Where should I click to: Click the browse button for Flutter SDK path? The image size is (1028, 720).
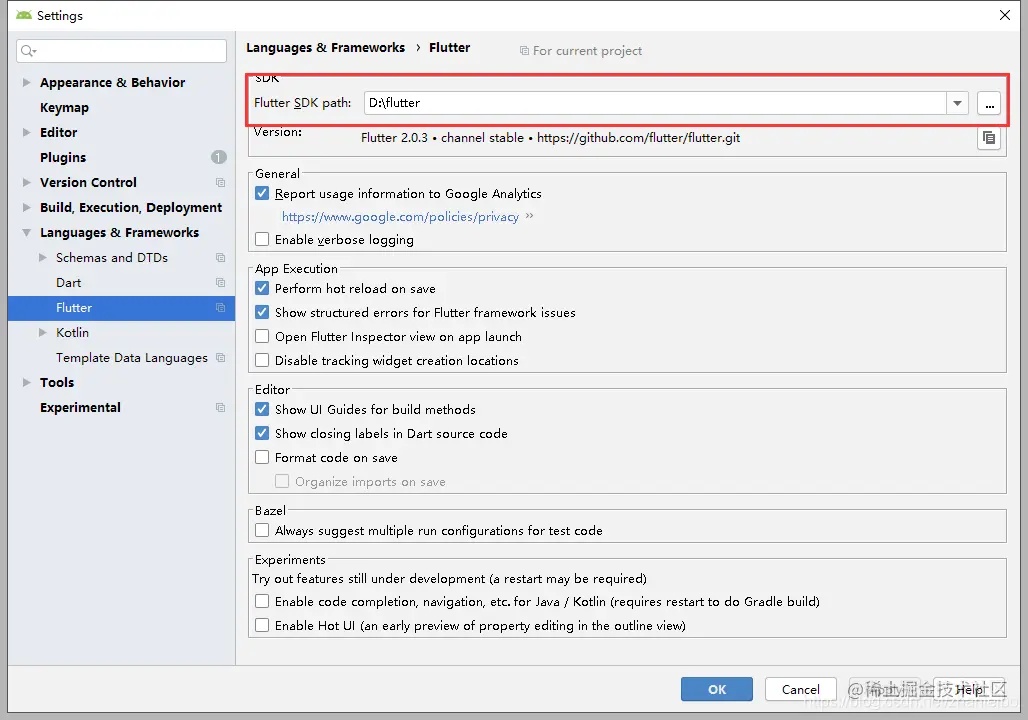[x=989, y=103]
